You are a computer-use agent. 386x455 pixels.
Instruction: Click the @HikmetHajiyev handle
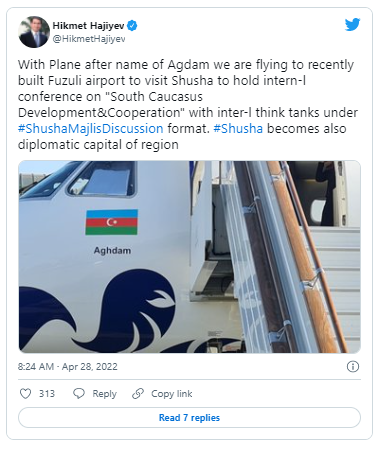89,39
